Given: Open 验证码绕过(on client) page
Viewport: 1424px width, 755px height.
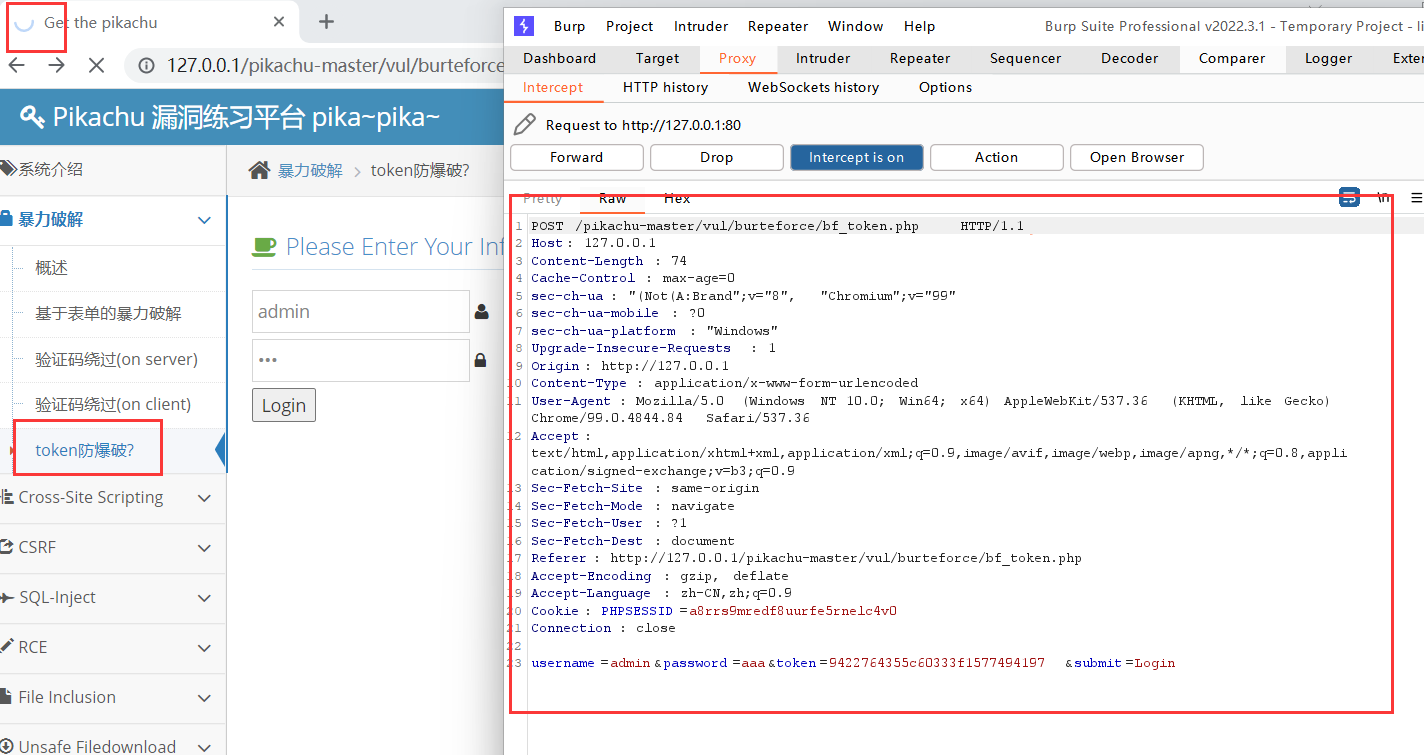Looking at the screenshot, I should click(113, 405).
